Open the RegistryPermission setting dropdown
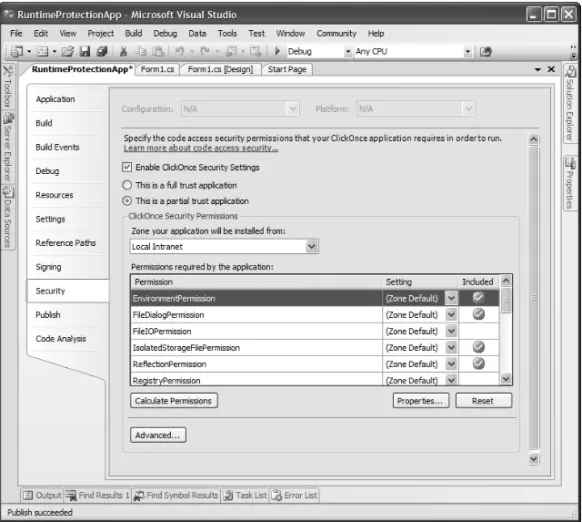Image resolution: width=582 pixels, height=522 pixels. tap(451, 380)
